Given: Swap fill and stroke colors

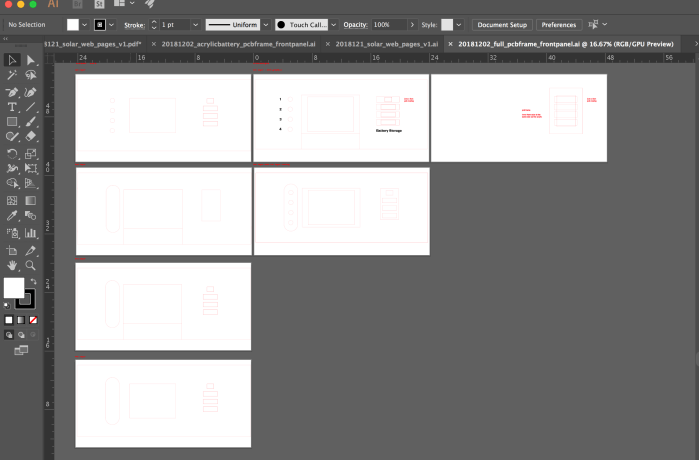Looking at the screenshot, I should 33,281.
